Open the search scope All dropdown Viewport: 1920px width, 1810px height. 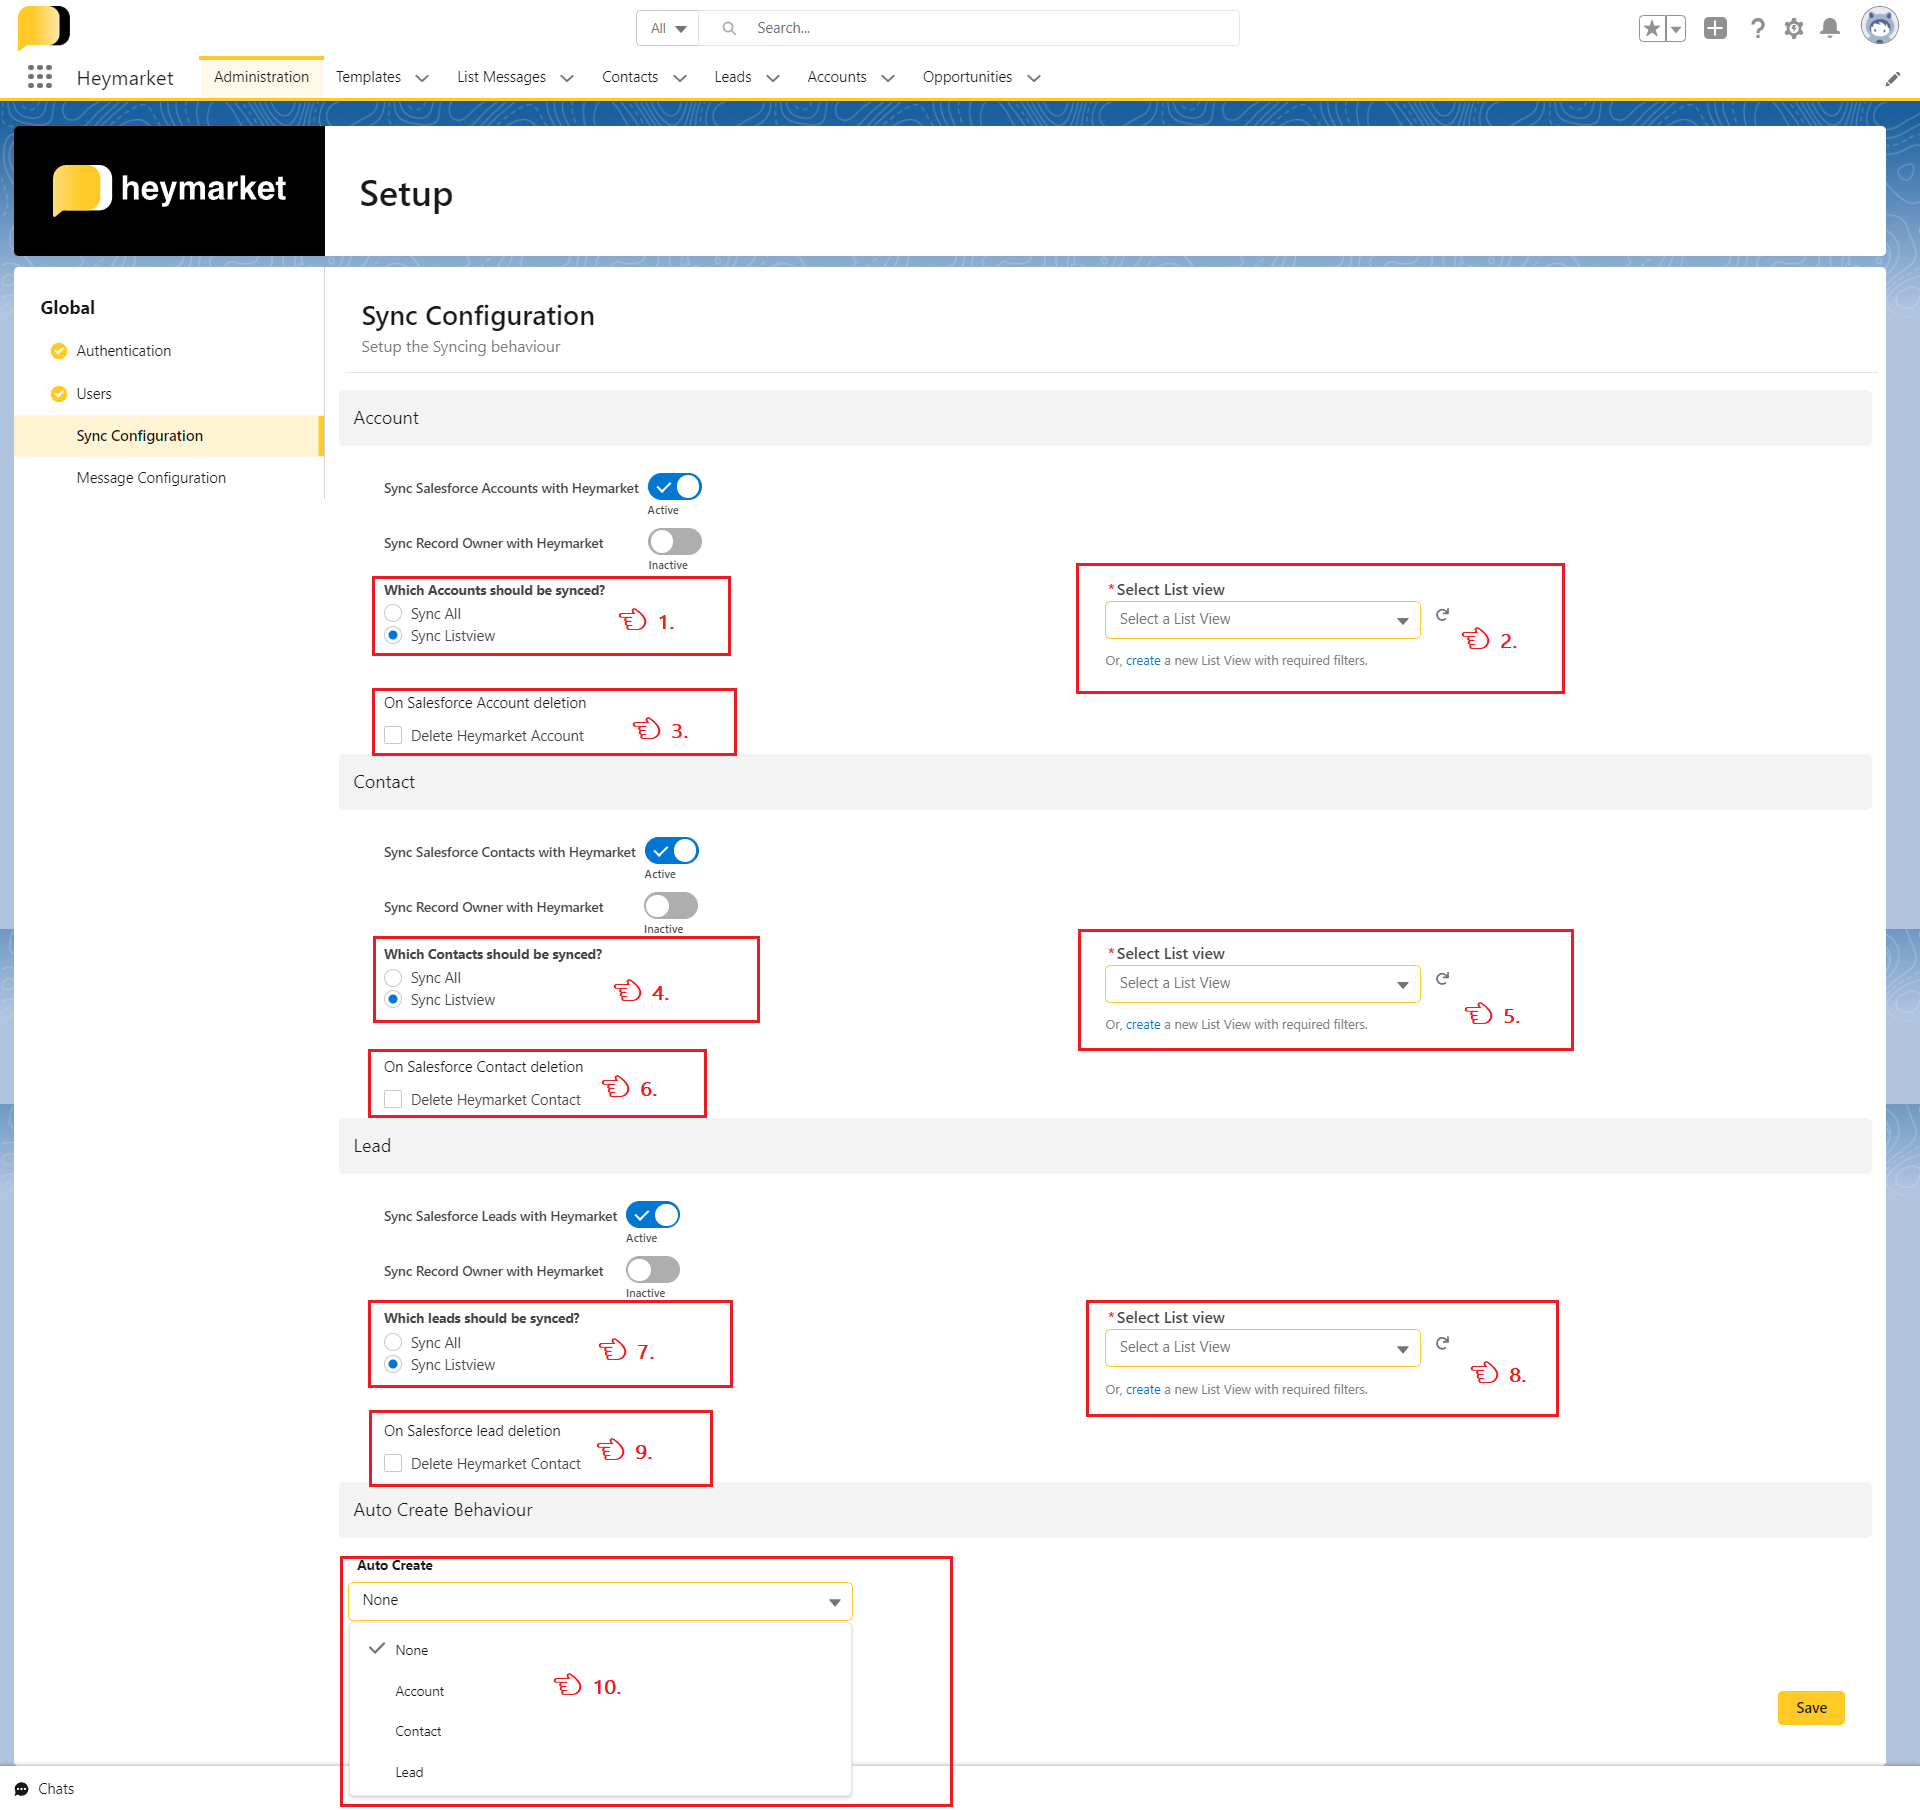pyautogui.click(x=668, y=28)
